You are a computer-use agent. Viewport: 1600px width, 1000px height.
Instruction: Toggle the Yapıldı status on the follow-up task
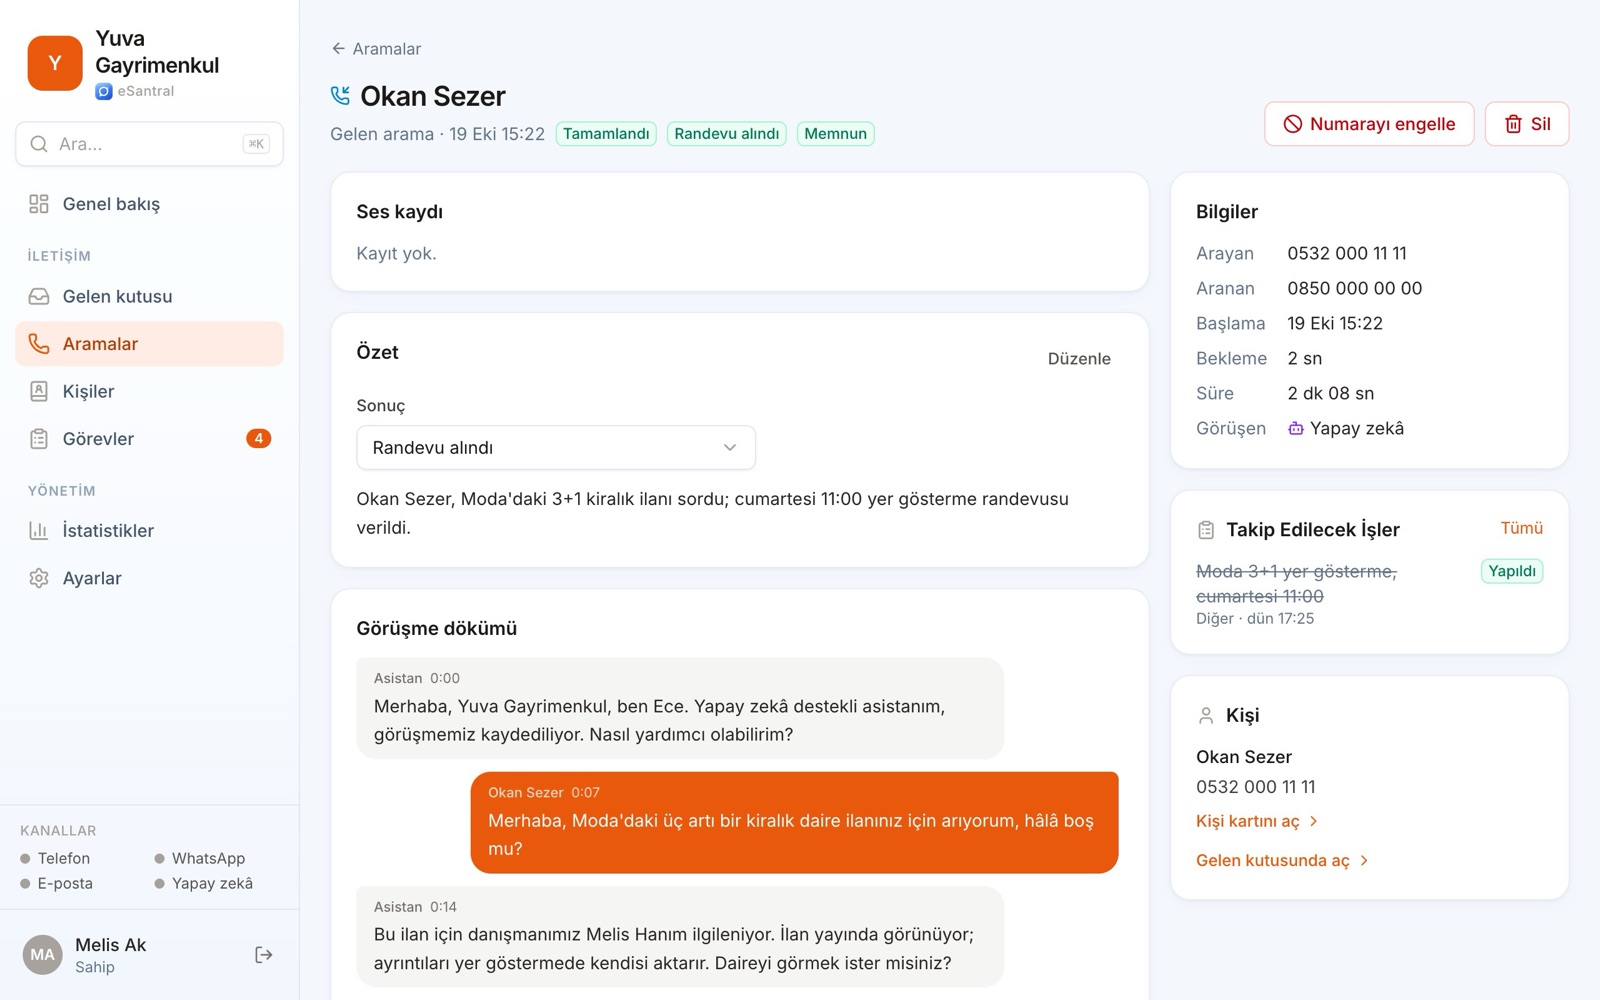1511,571
